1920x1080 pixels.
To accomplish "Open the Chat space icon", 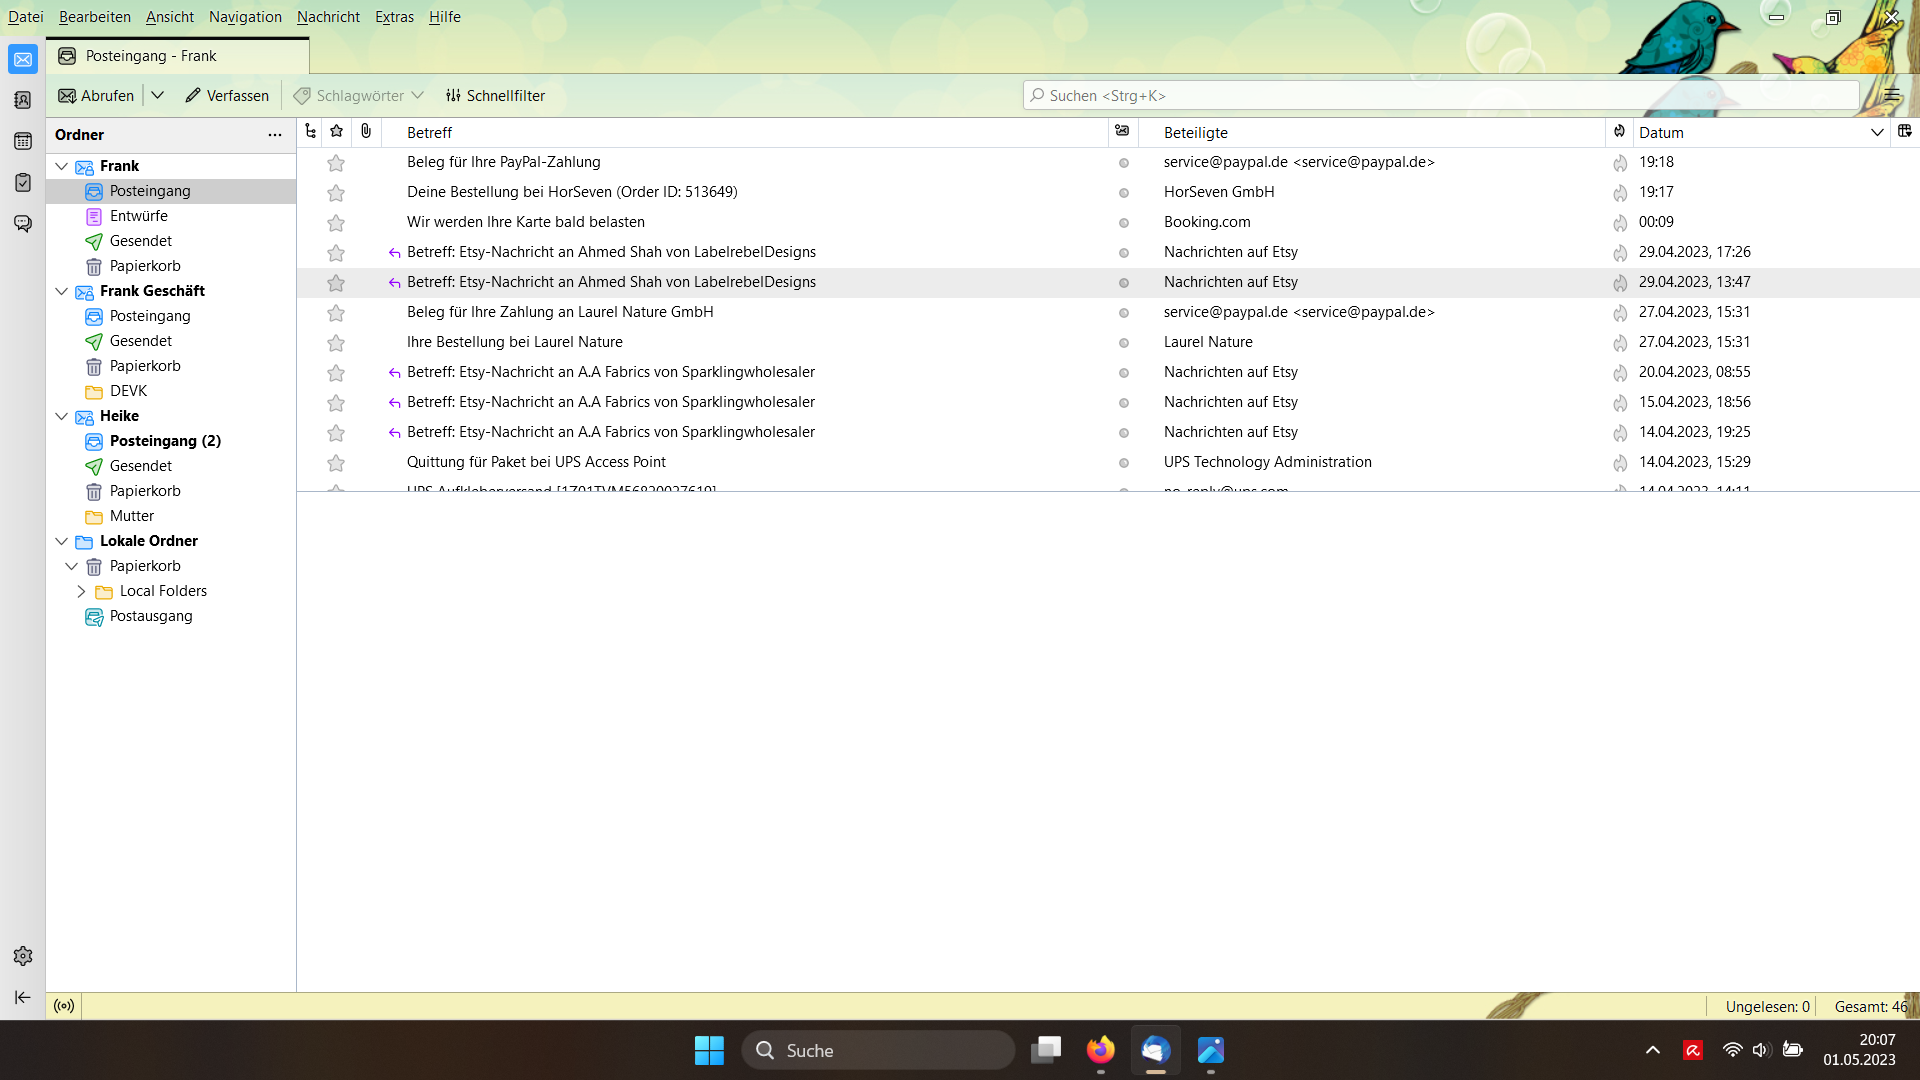I will pyautogui.click(x=23, y=223).
